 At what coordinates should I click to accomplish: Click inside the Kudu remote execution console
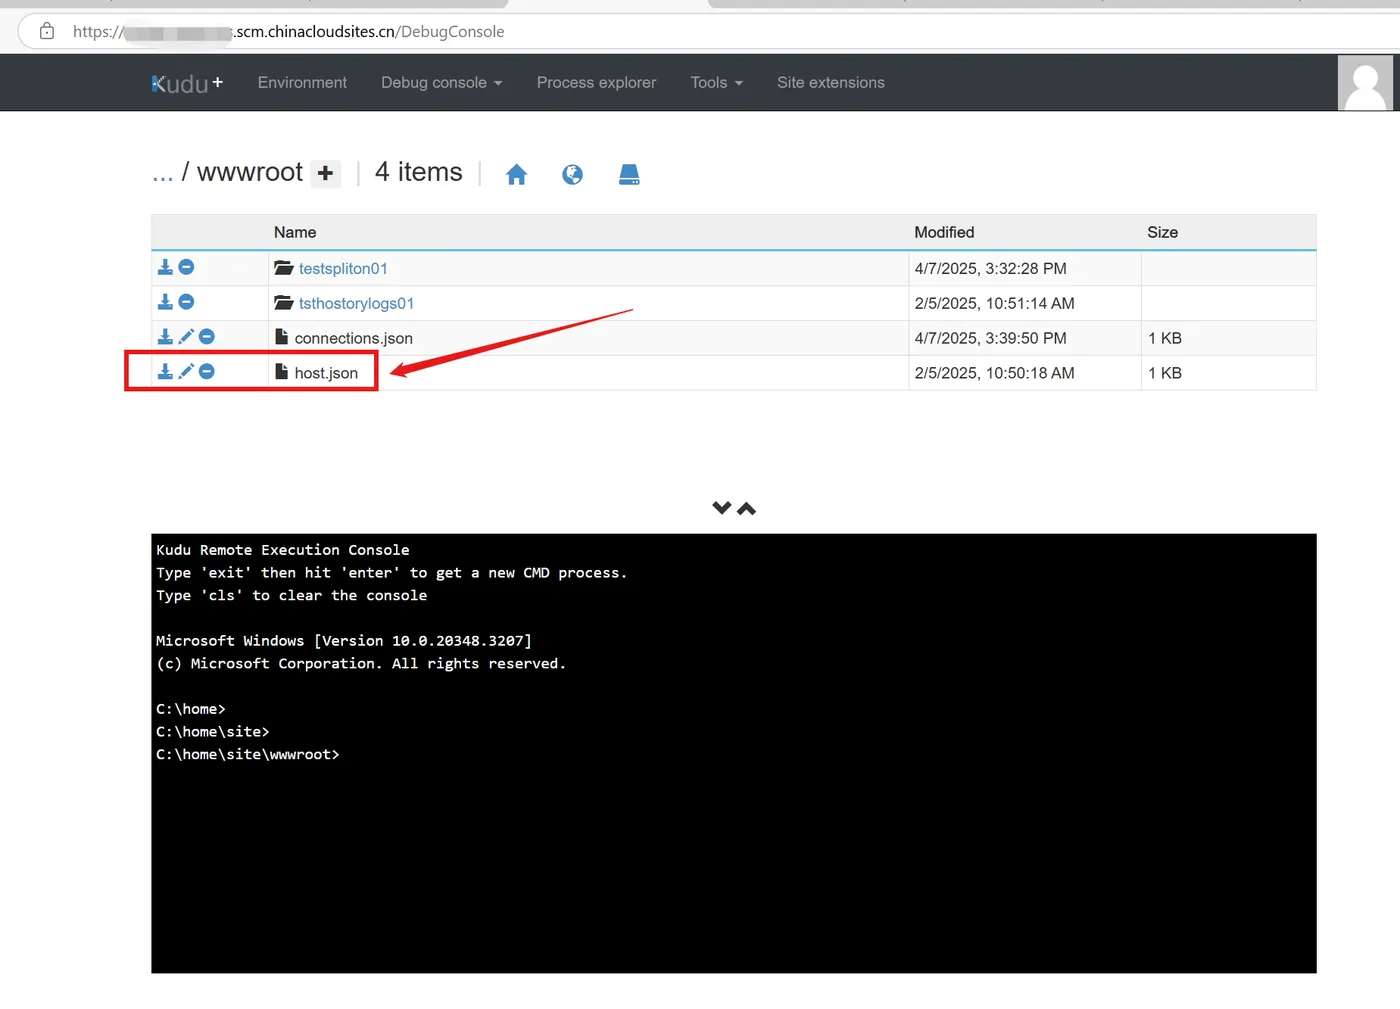click(734, 753)
